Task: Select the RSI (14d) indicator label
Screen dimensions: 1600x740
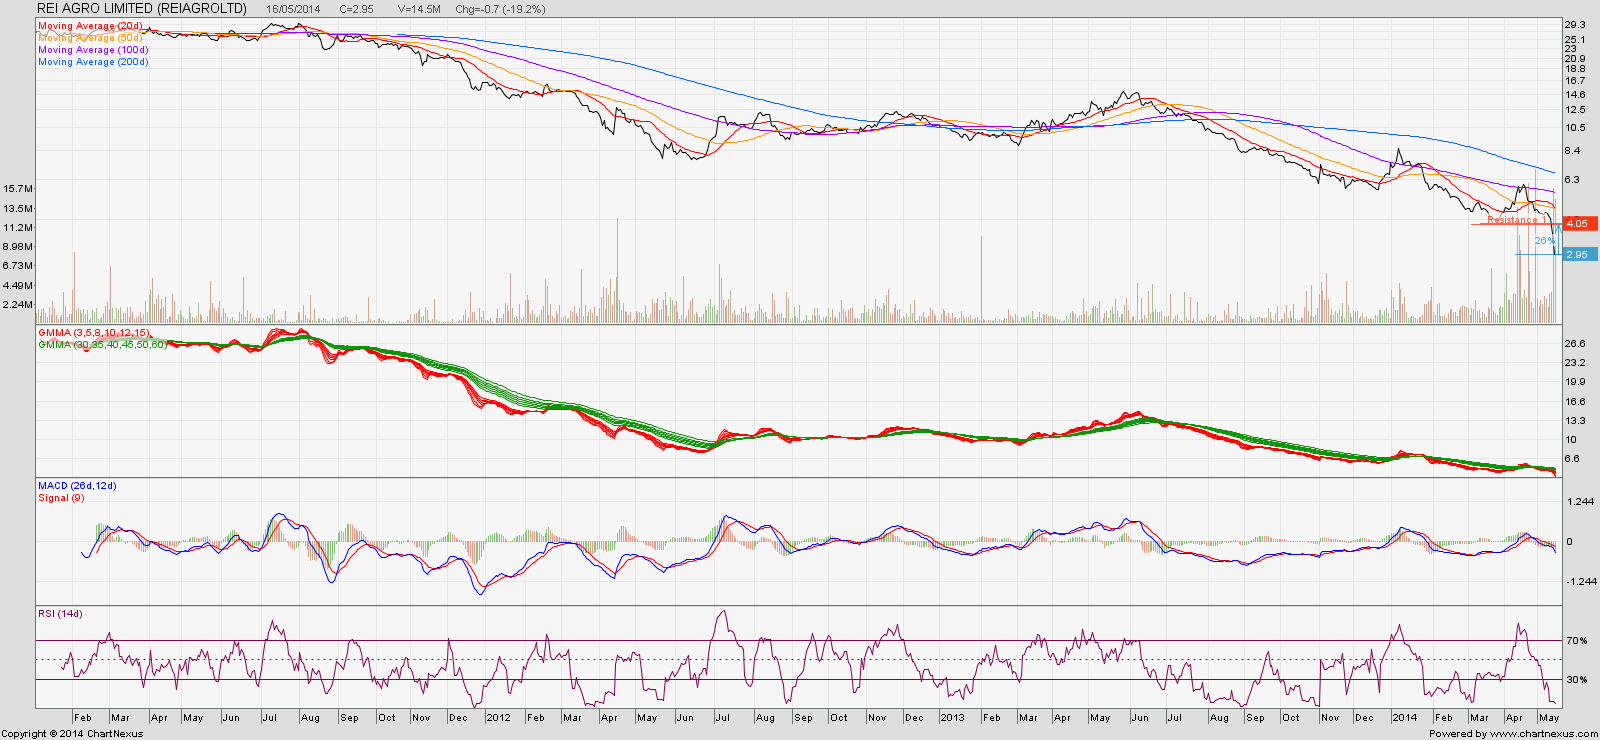Action: coord(60,614)
